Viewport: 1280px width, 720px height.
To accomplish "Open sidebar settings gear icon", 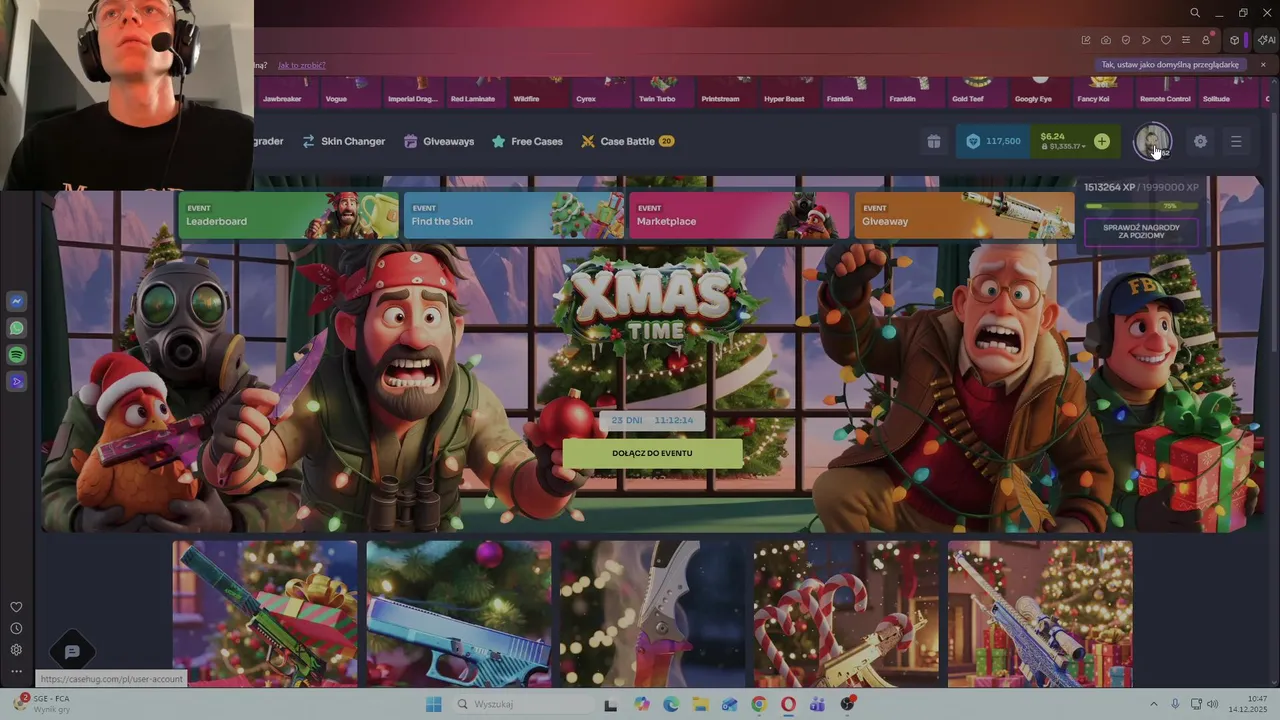I will [16, 650].
